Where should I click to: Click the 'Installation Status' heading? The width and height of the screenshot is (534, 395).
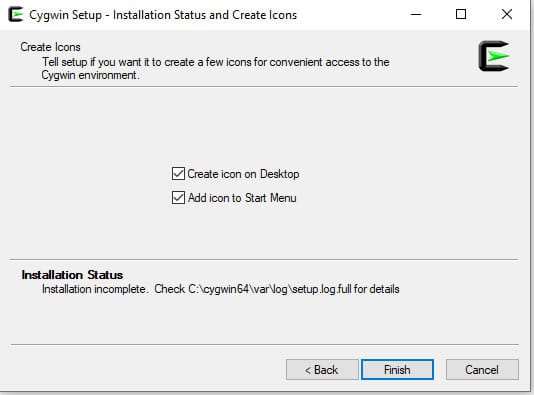pos(72,275)
